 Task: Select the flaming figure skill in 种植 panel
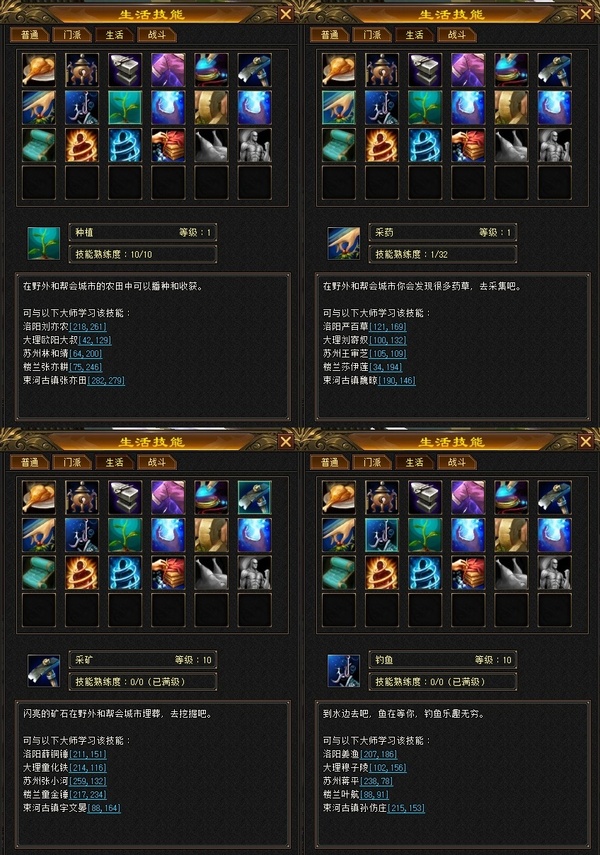pyautogui.click(x=82, y=145)
